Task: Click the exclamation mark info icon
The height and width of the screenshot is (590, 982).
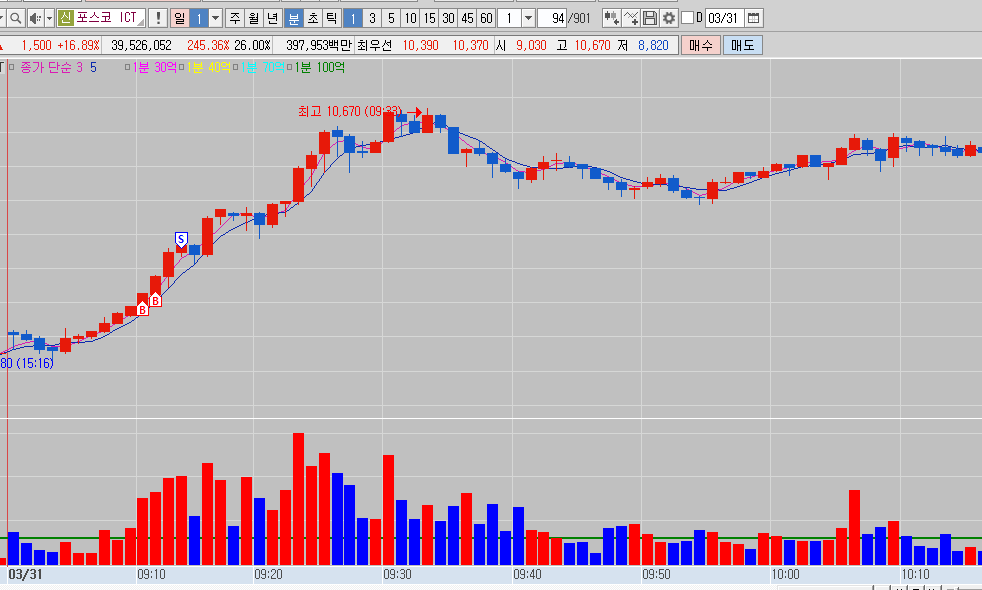Action: (158, 18)
